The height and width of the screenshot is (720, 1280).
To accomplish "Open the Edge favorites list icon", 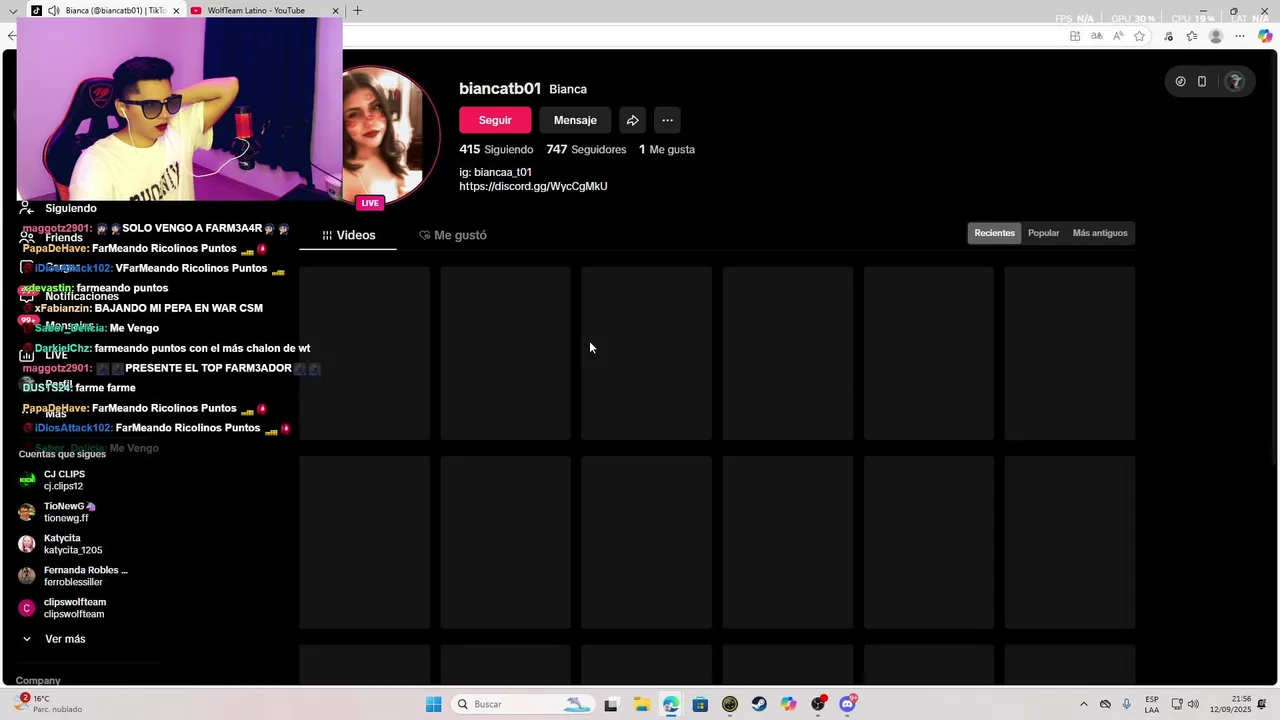I will [x=1192, y=36].
